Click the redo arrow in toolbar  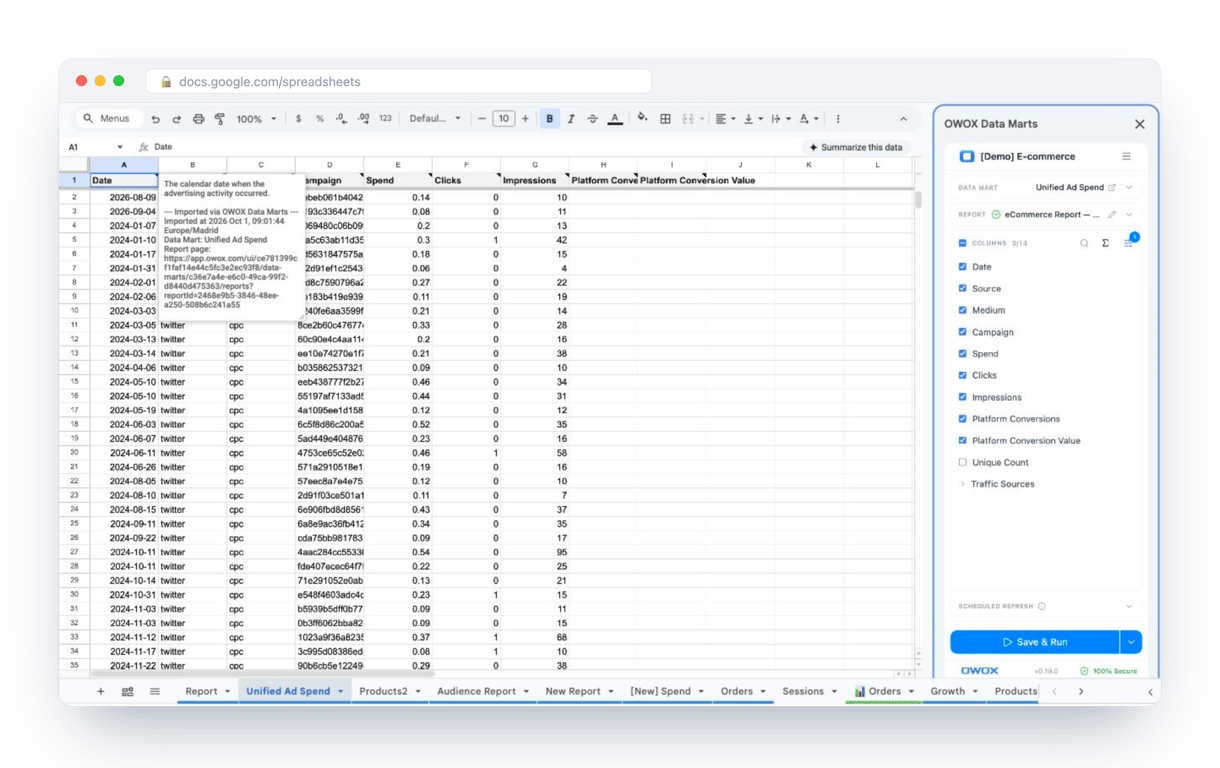(176, 119)
